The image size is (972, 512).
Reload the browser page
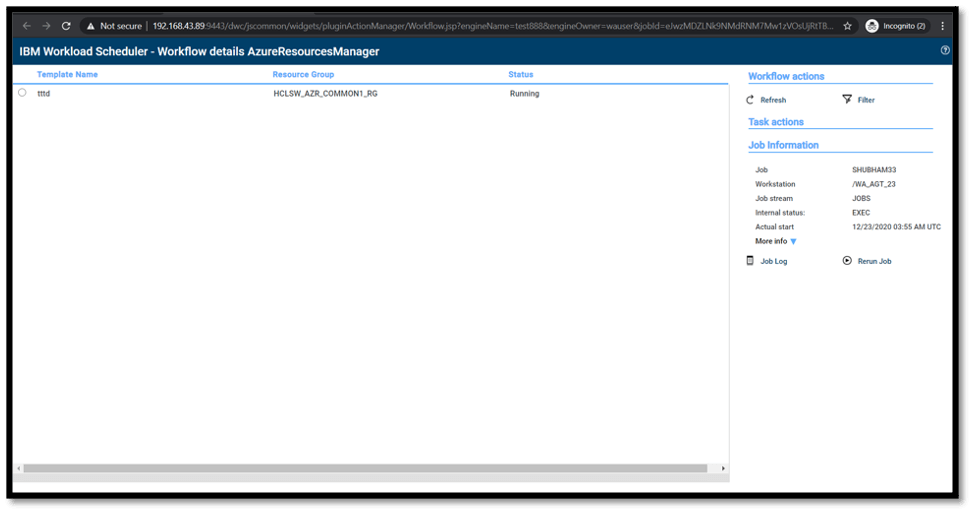(x=66, y=26)
